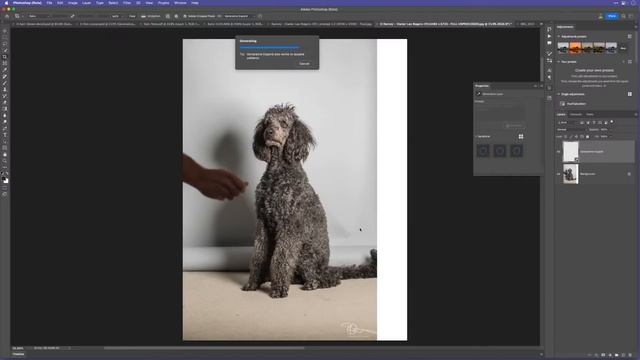Screen dimensions: 640x360
Task: Open the Layer menu
Action: (x=87, y=3)
